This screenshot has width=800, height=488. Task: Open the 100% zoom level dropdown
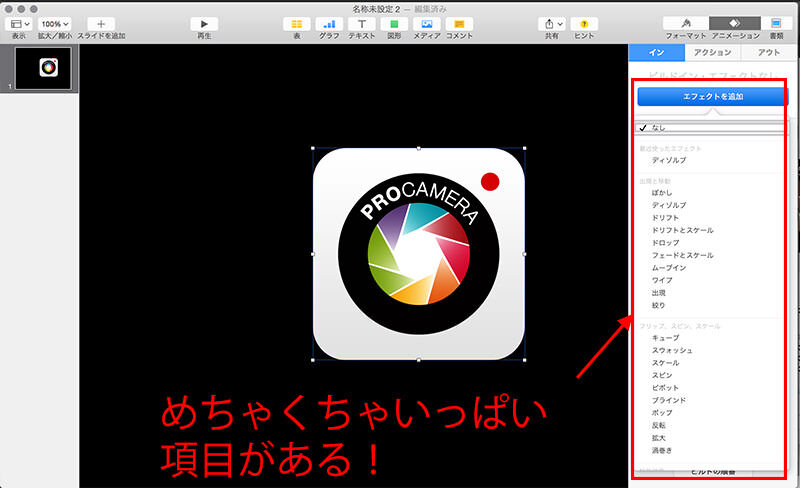(x=55, y=24)
